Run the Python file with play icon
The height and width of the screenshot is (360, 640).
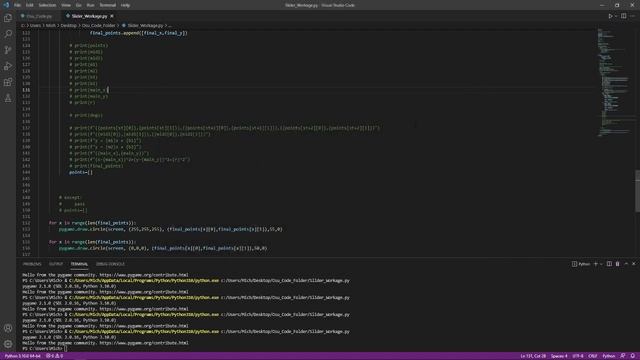coord(610,16)
